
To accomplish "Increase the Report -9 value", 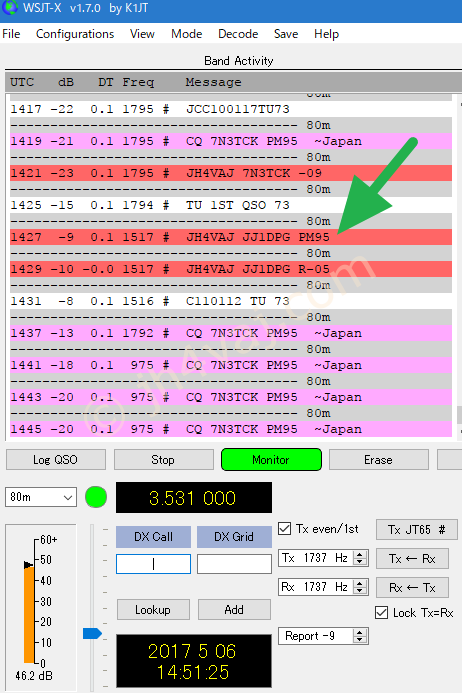I will click(360, 632).
